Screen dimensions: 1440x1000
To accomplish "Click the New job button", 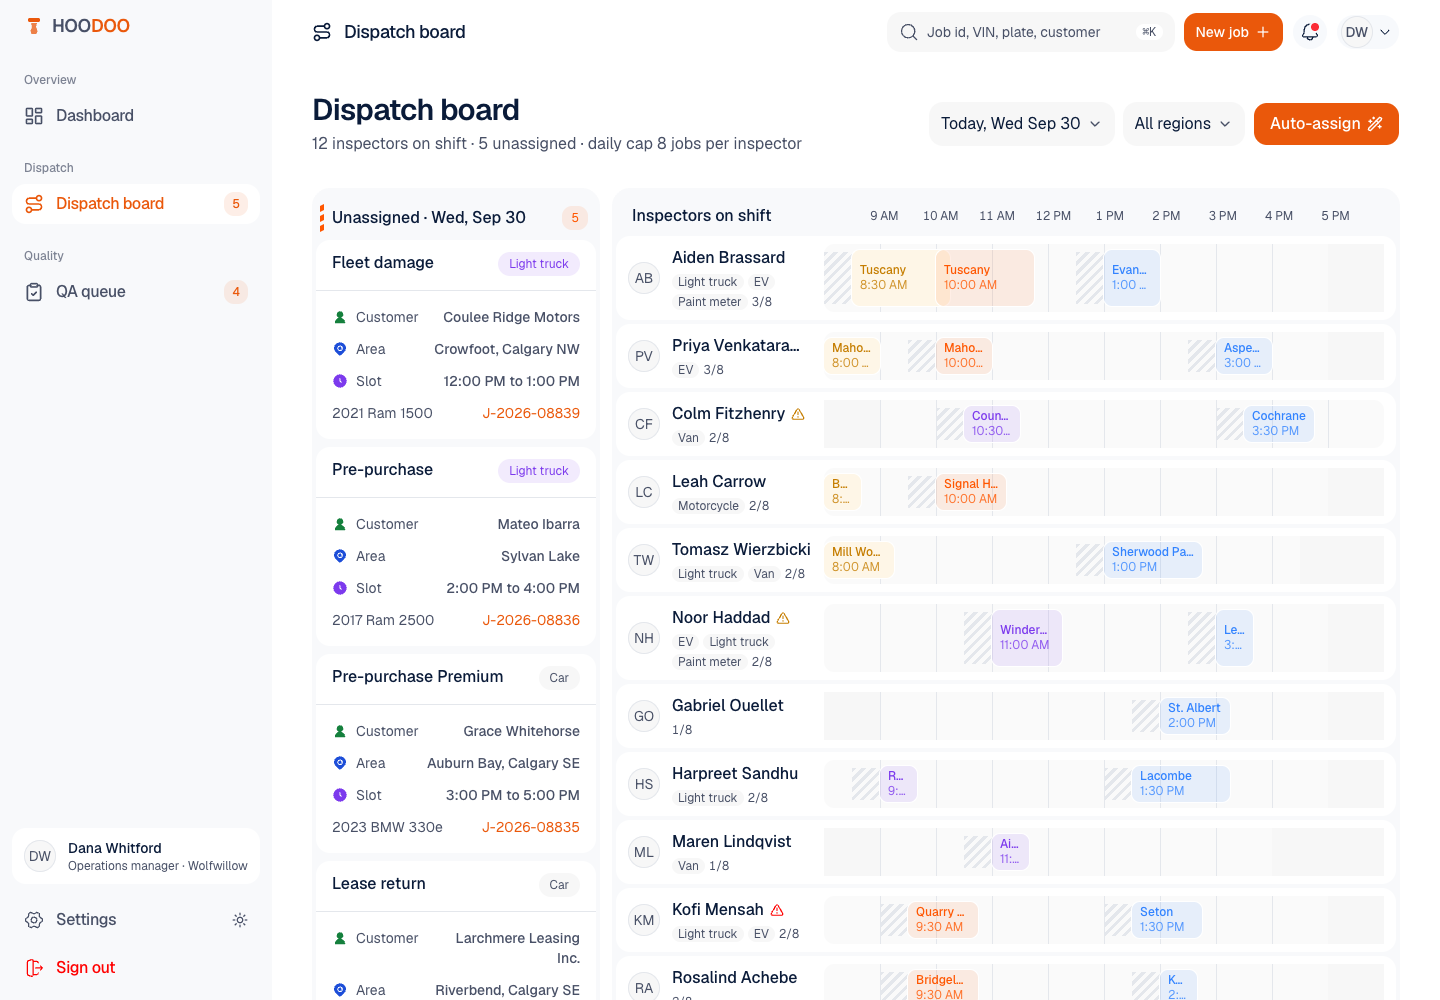I will point(1233,32).
